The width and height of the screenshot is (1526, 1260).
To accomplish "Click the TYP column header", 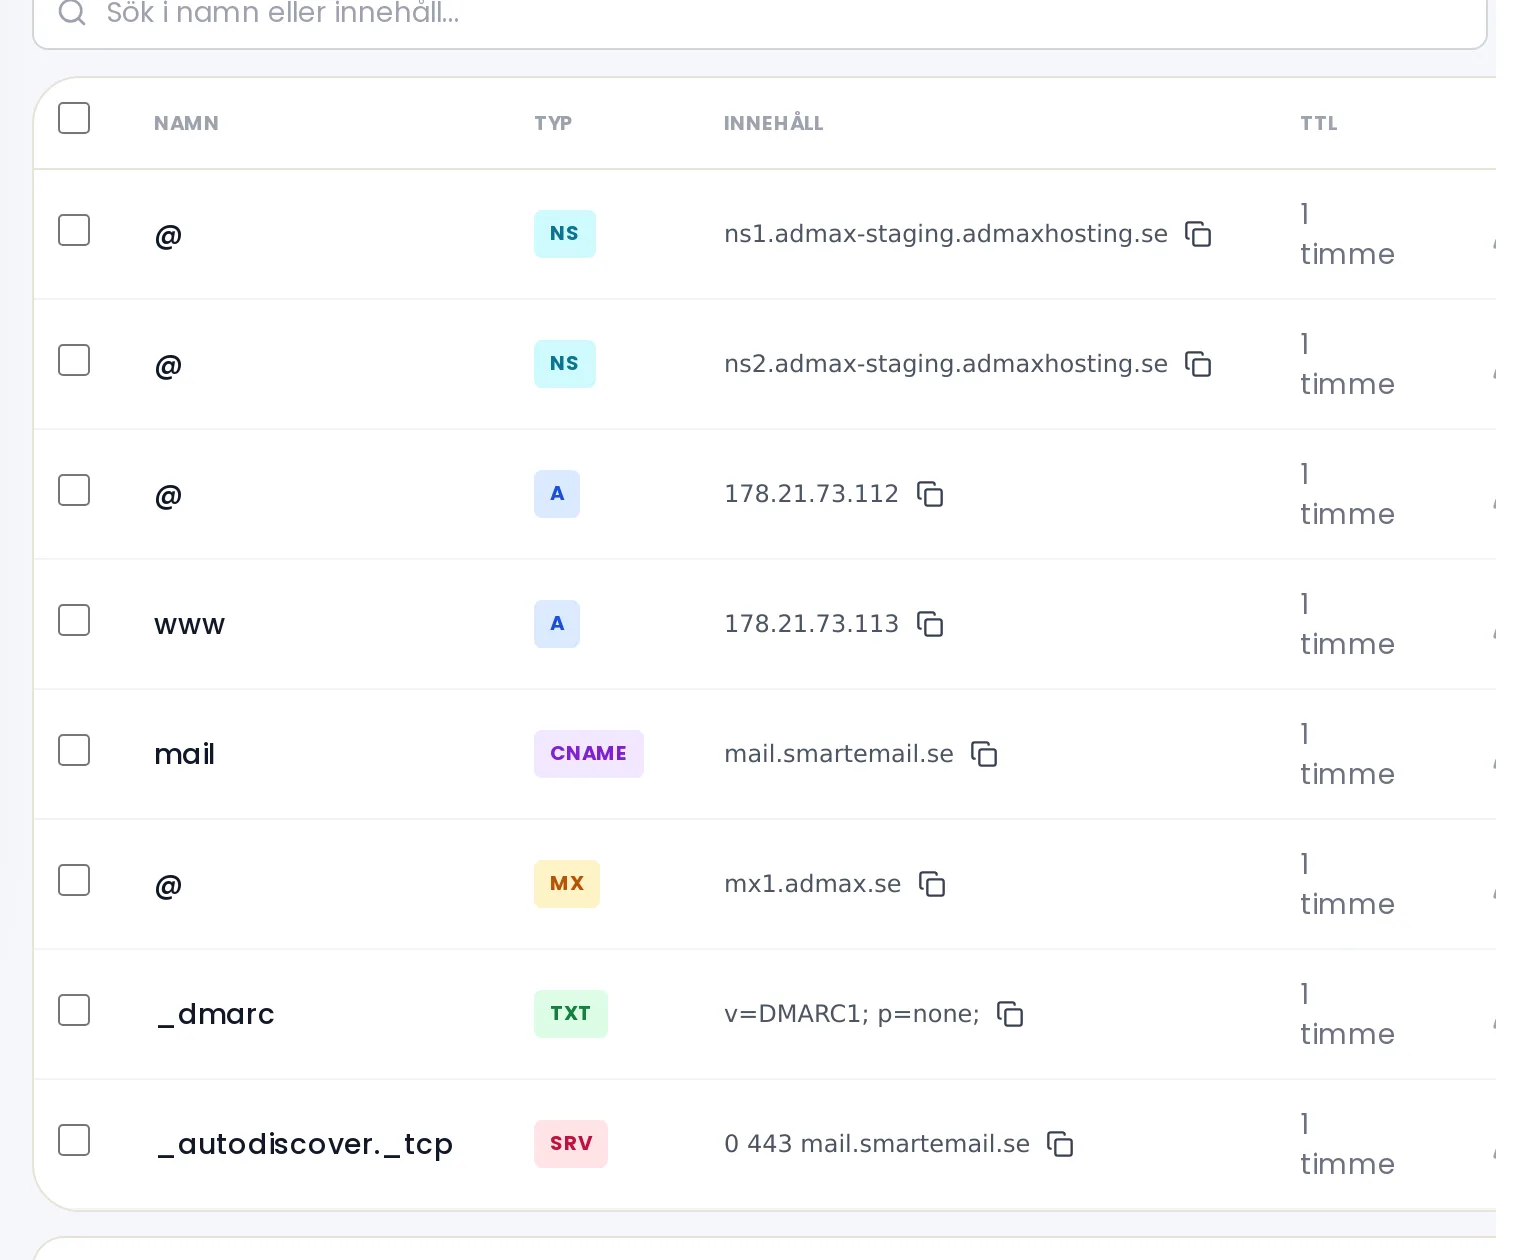I will (x=553, y=123).
